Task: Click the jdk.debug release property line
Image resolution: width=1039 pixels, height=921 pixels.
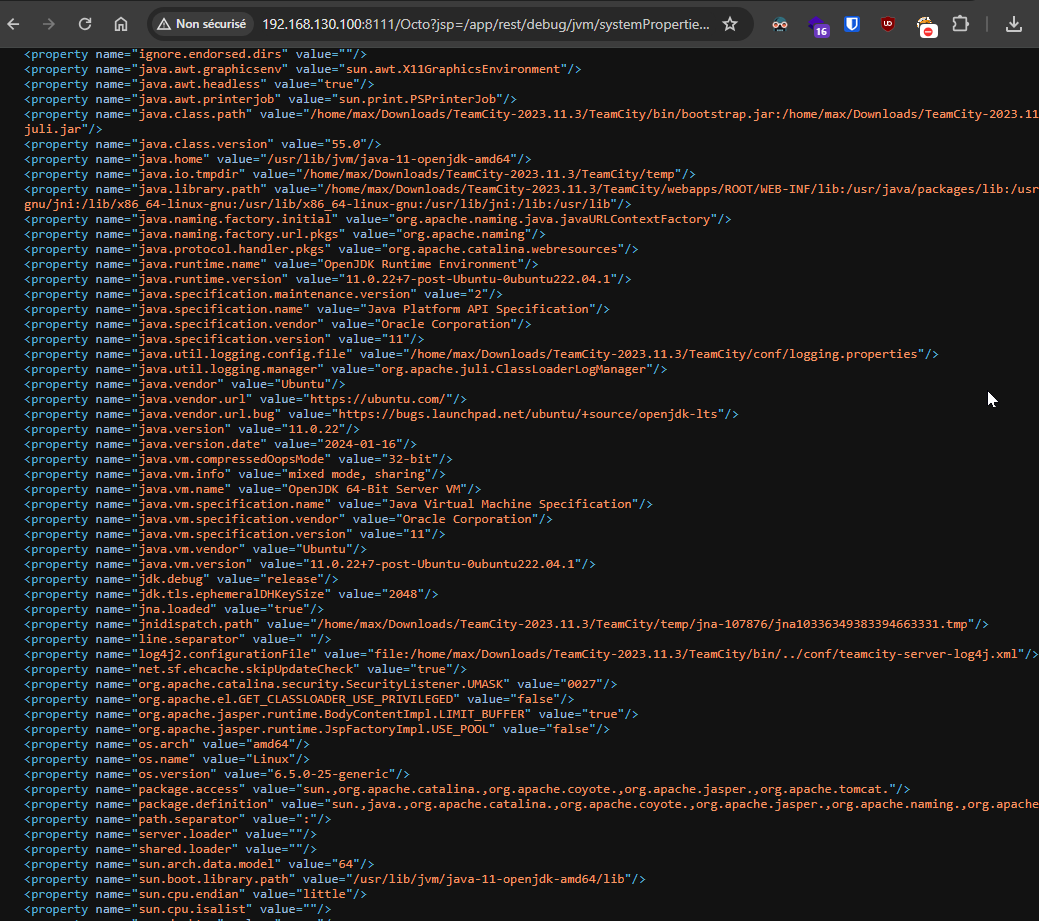Action: pyautogui.click(x=182, y=579)
